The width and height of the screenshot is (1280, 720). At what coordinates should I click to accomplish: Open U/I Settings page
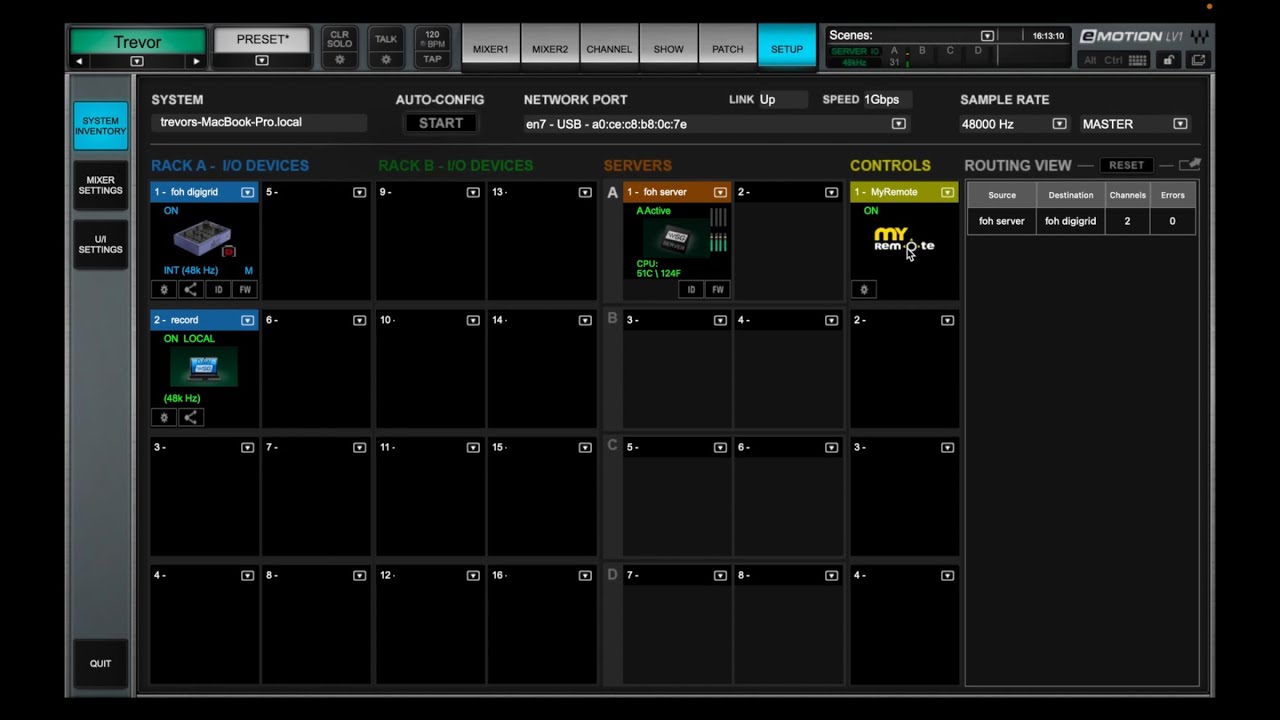click(x=101, y=244)
